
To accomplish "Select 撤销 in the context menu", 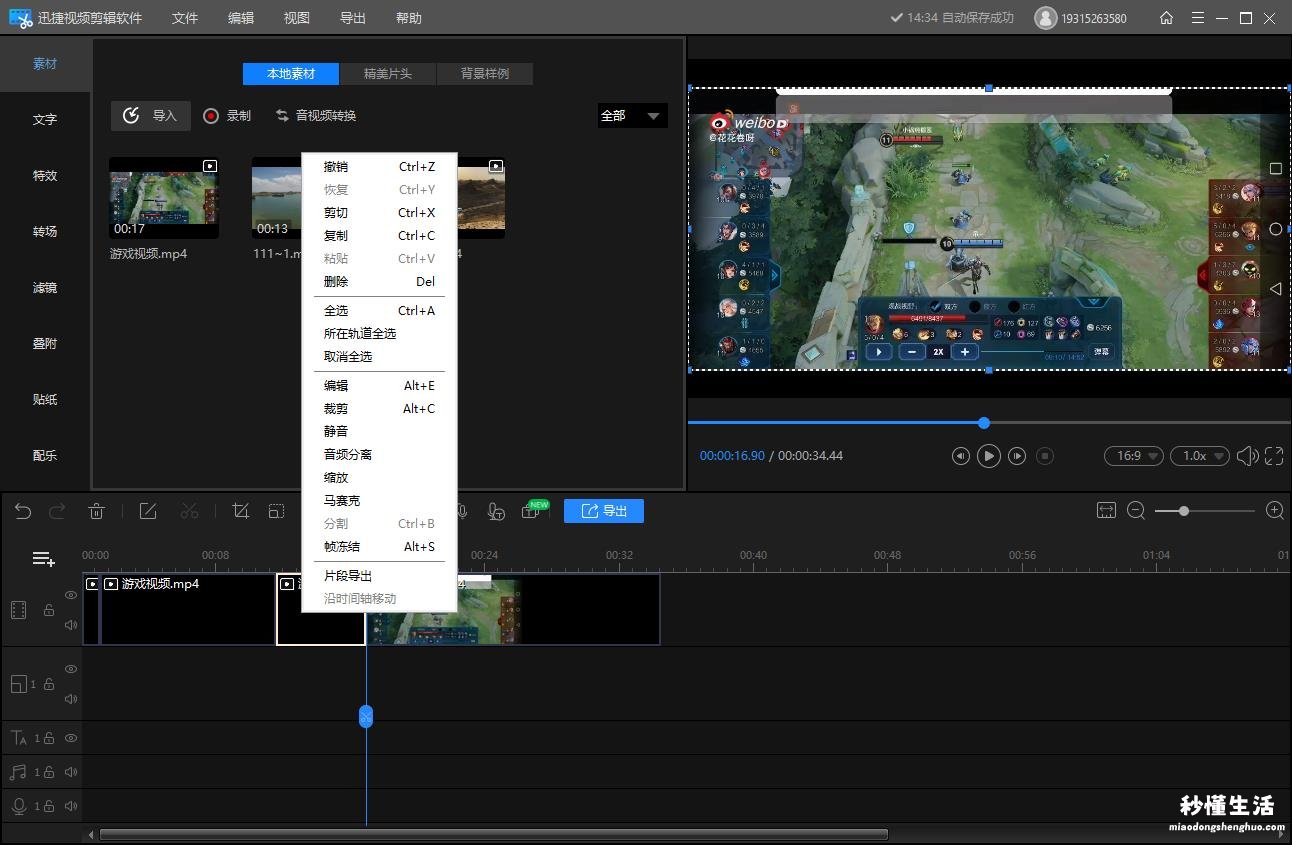I will 379,167.
